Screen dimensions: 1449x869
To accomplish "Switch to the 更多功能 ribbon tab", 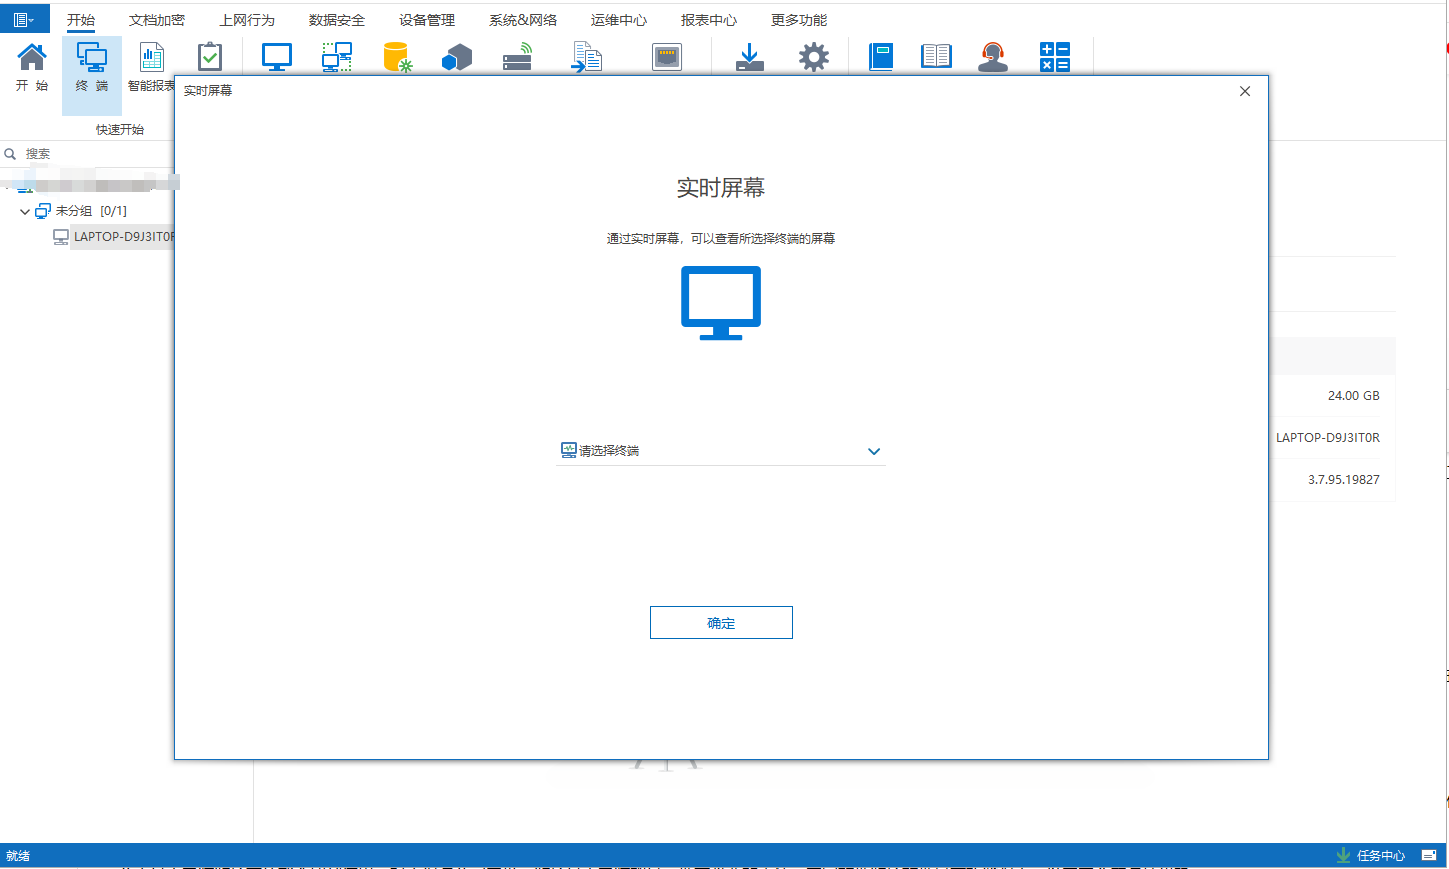I will point(799,20).
